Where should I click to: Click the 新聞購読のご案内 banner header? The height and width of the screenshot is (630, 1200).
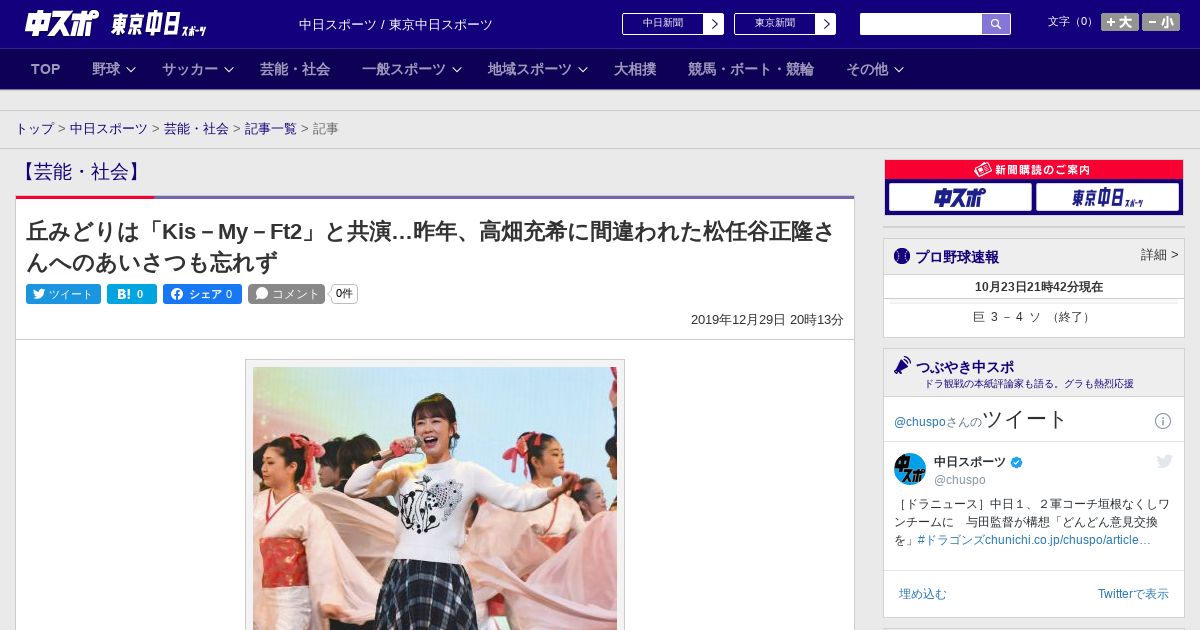coord(1034,170)
